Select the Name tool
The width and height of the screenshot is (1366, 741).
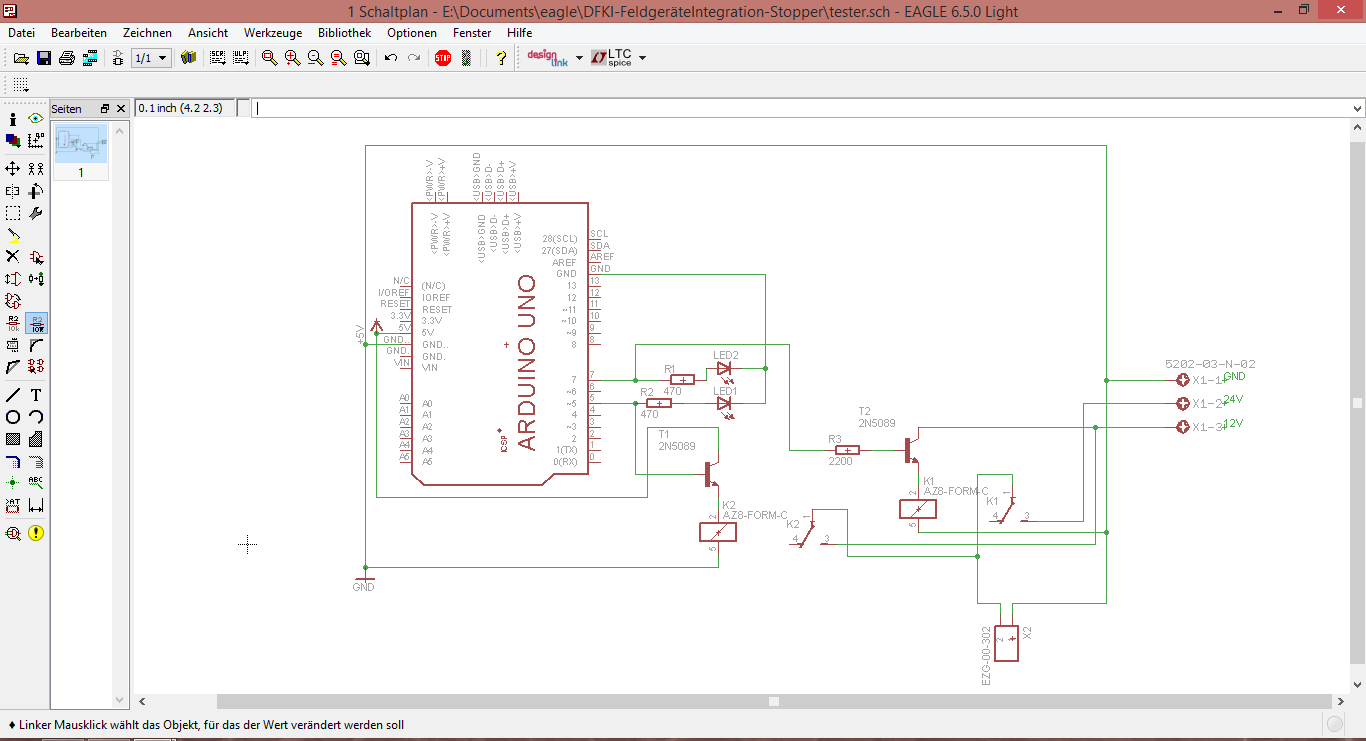13,323
